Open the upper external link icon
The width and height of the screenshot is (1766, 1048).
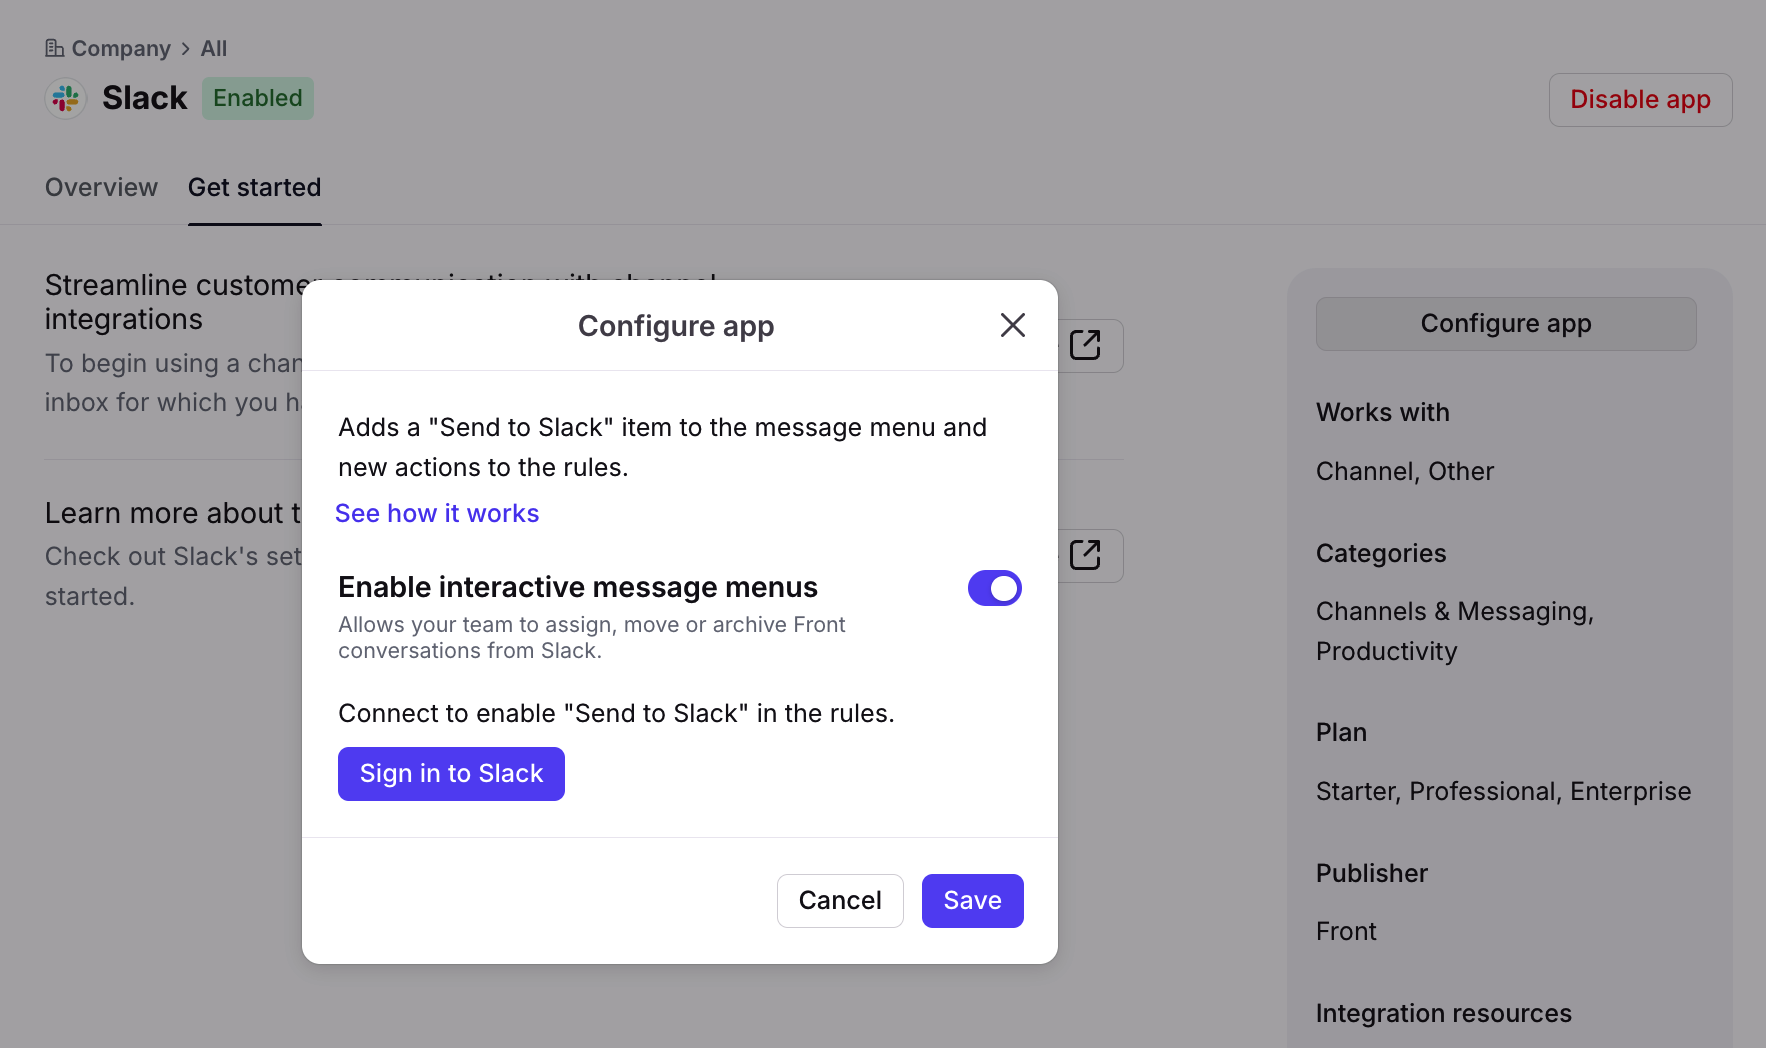click(x=1085, y=345)
